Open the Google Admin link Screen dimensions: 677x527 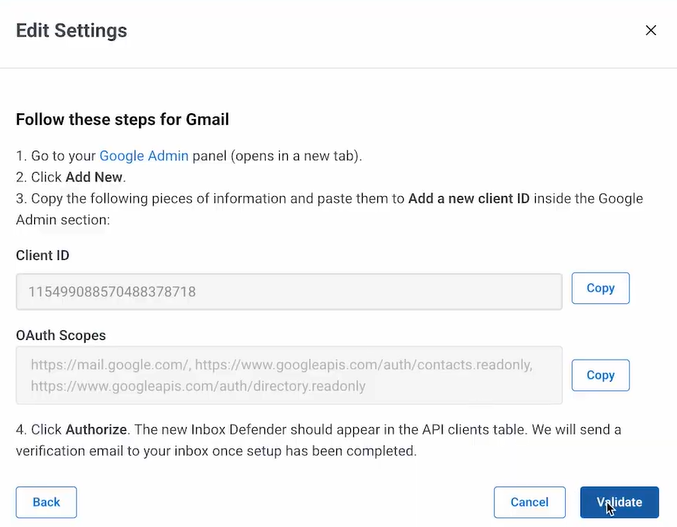click(144, 156)
